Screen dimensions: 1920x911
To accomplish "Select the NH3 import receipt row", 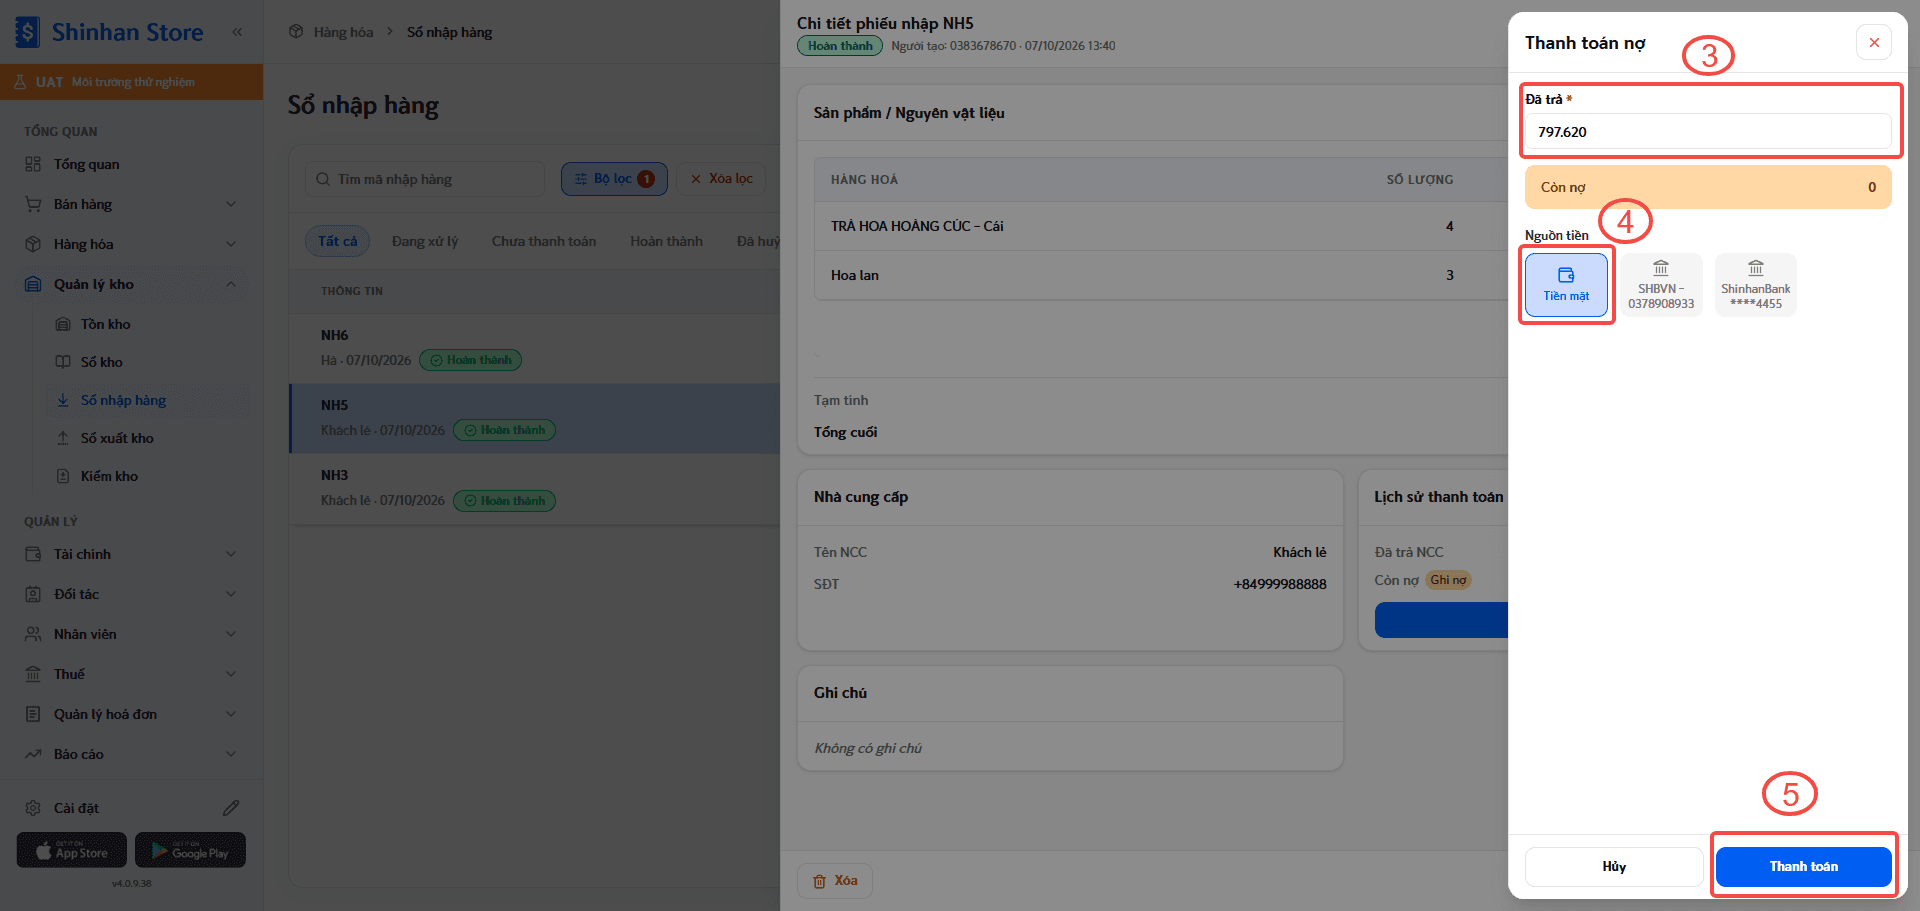I will 535,489.
